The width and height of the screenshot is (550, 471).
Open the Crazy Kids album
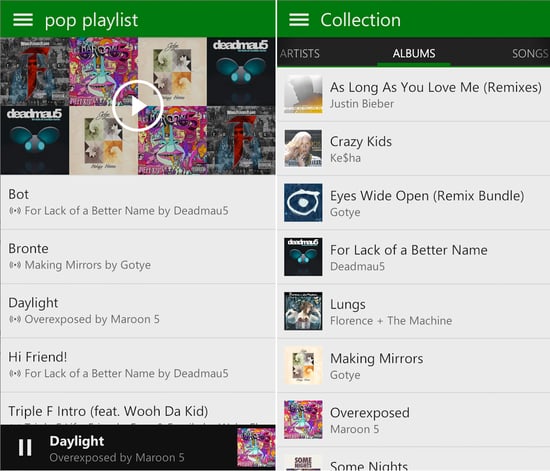tap(414, 149)
